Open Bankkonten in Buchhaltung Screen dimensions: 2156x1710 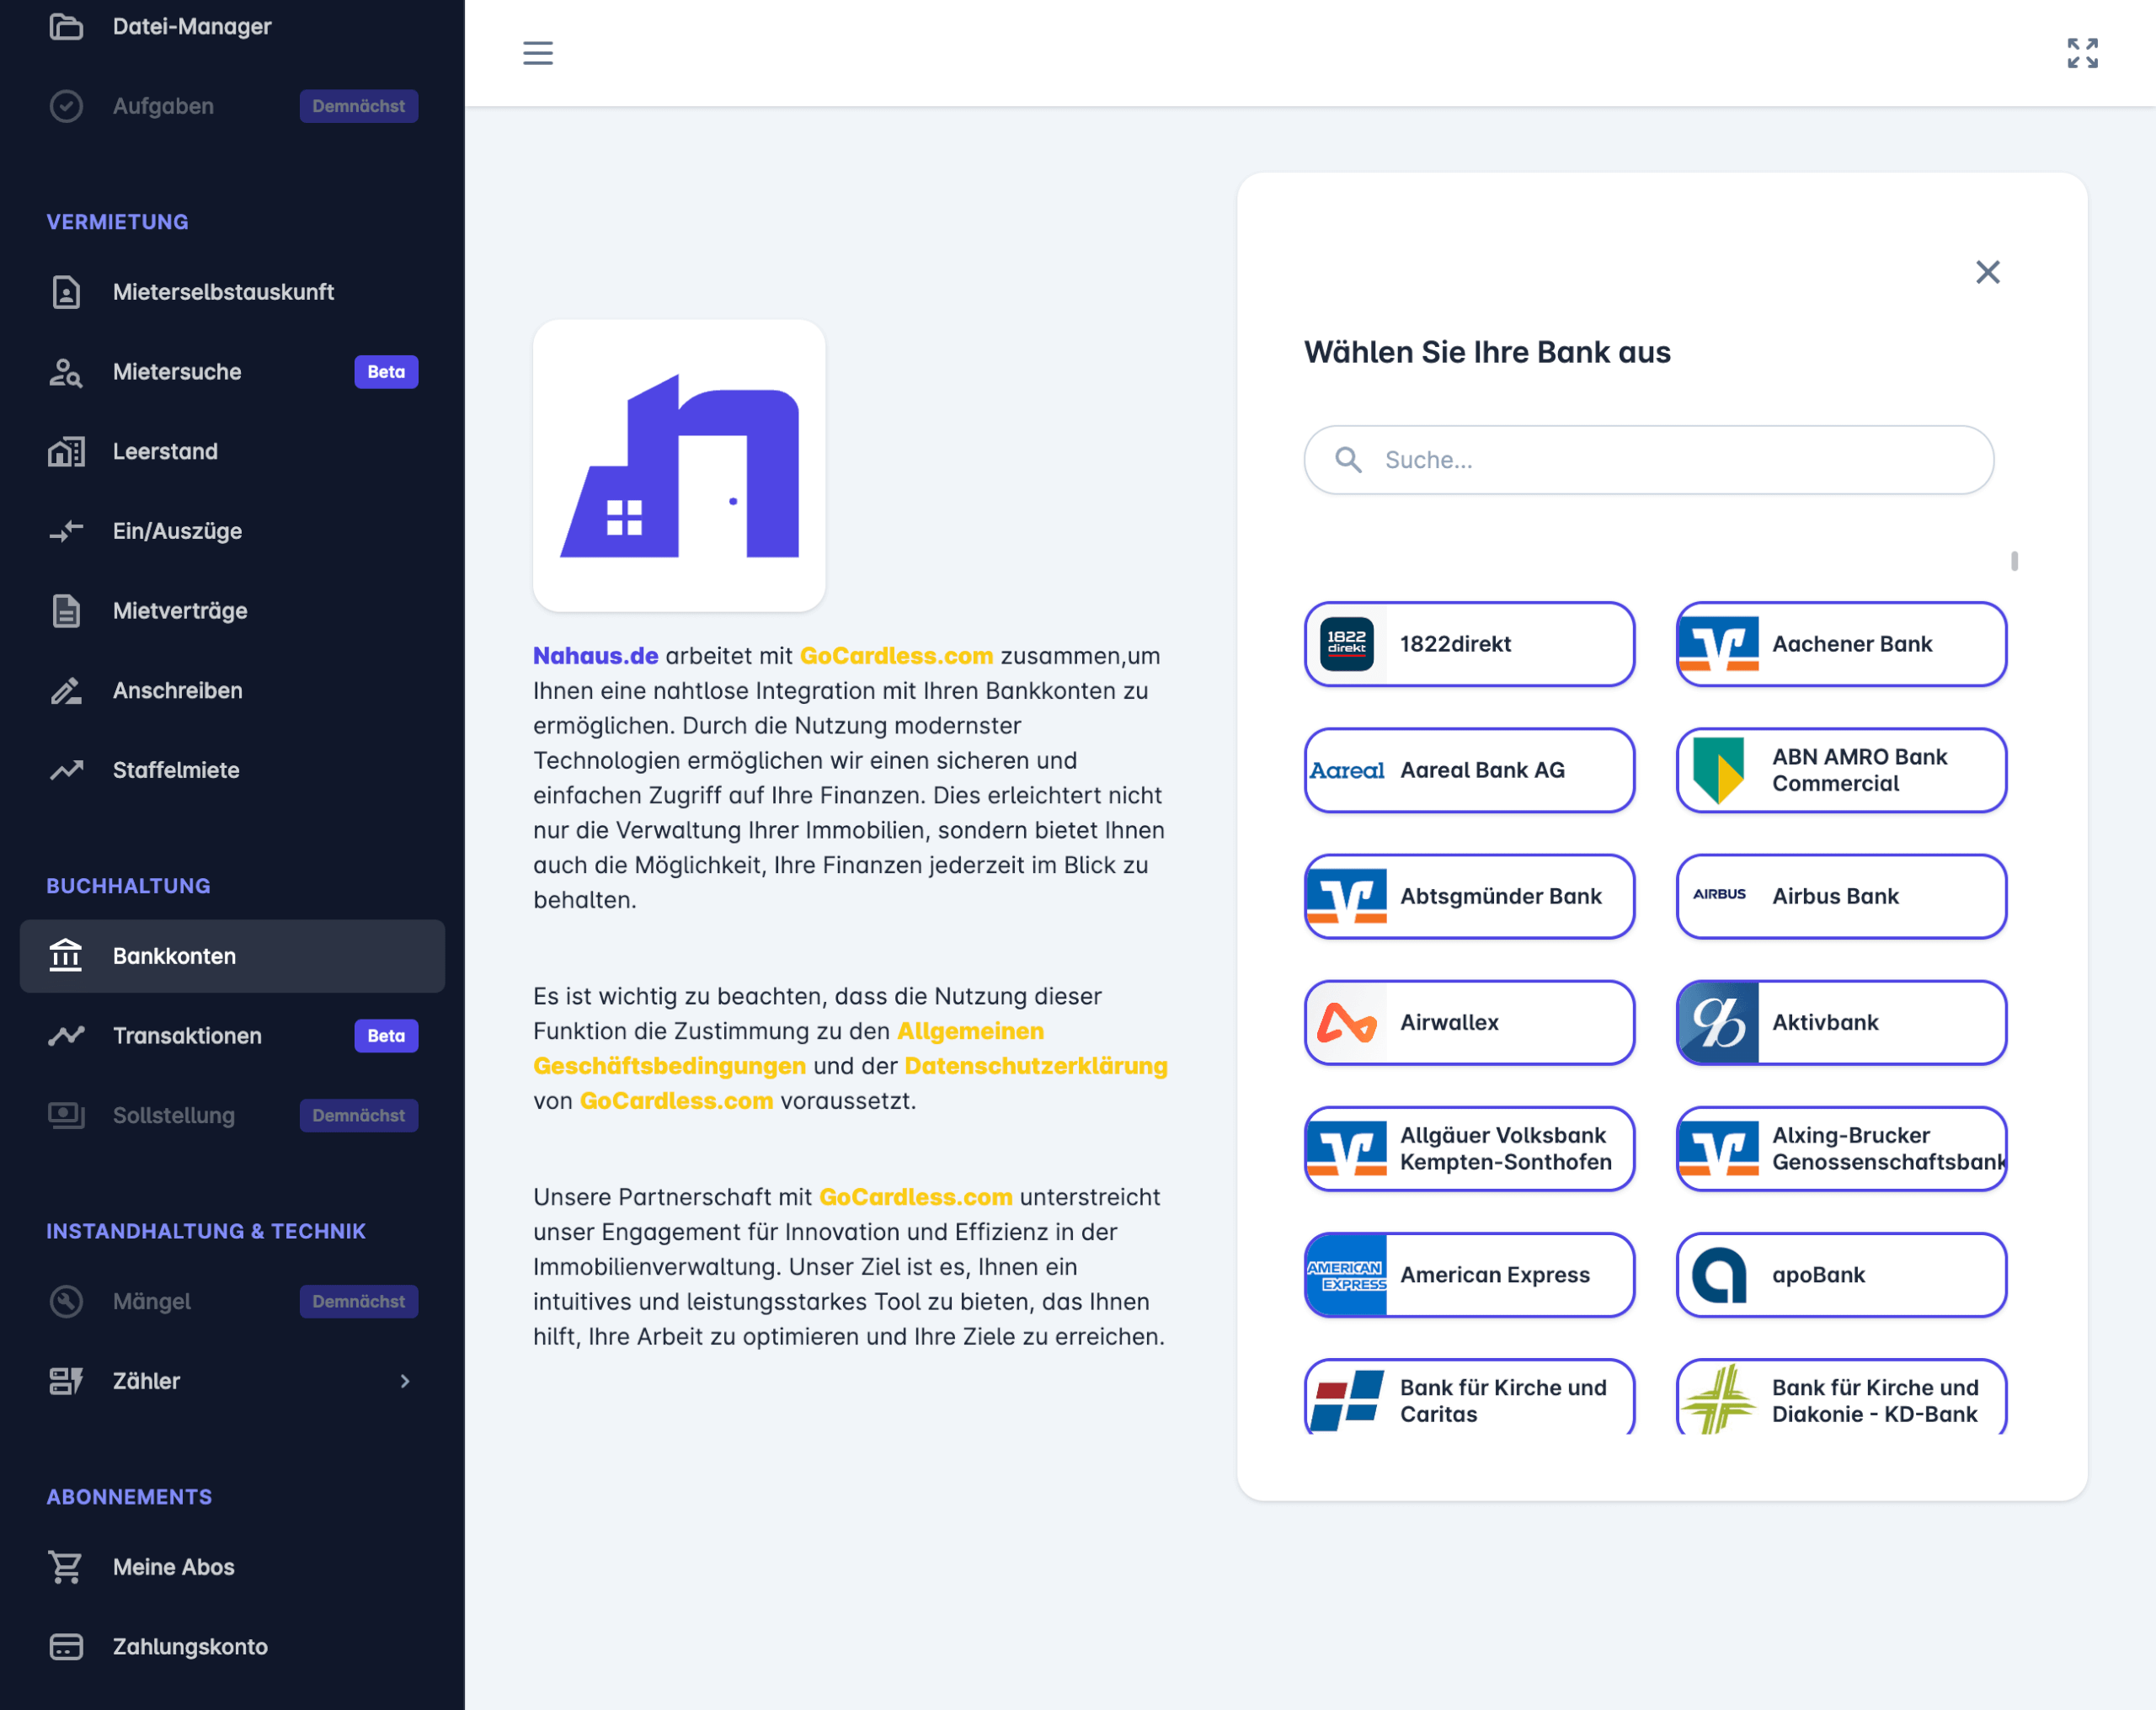[x=232, y=956]
